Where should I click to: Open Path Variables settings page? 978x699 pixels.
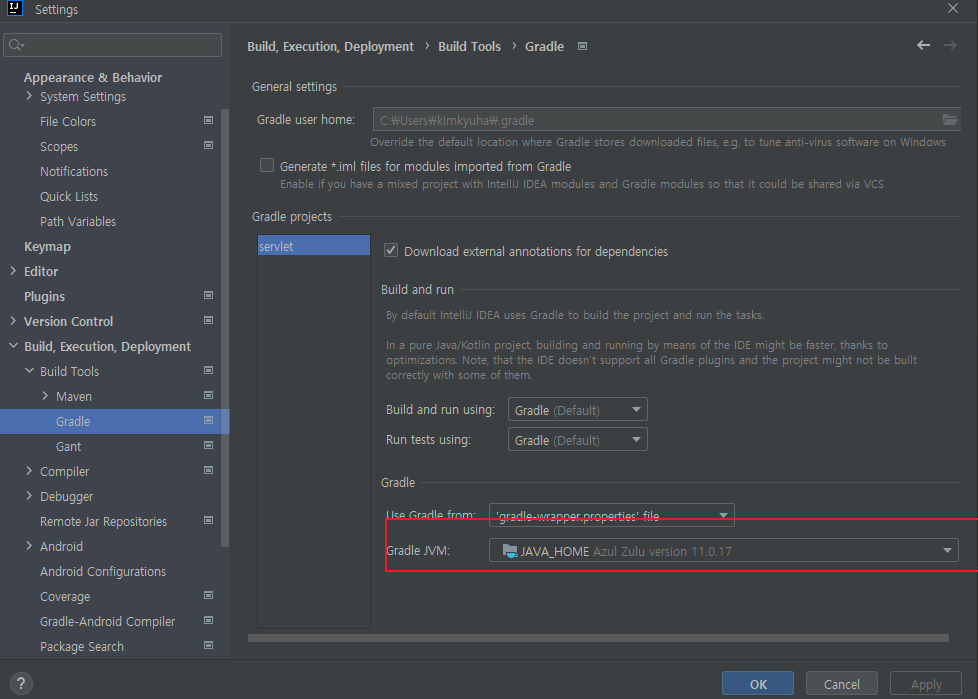(78, 221)
